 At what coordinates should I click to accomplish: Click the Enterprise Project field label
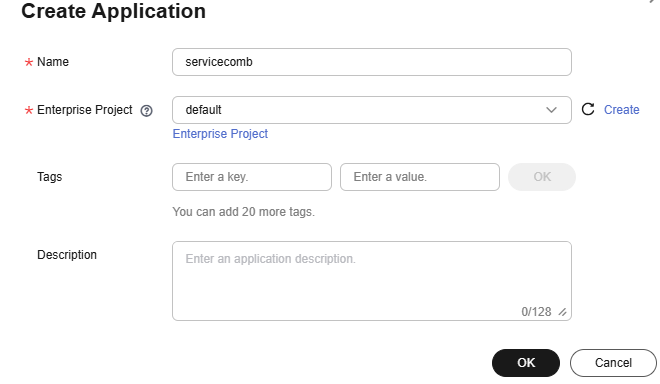85,110
